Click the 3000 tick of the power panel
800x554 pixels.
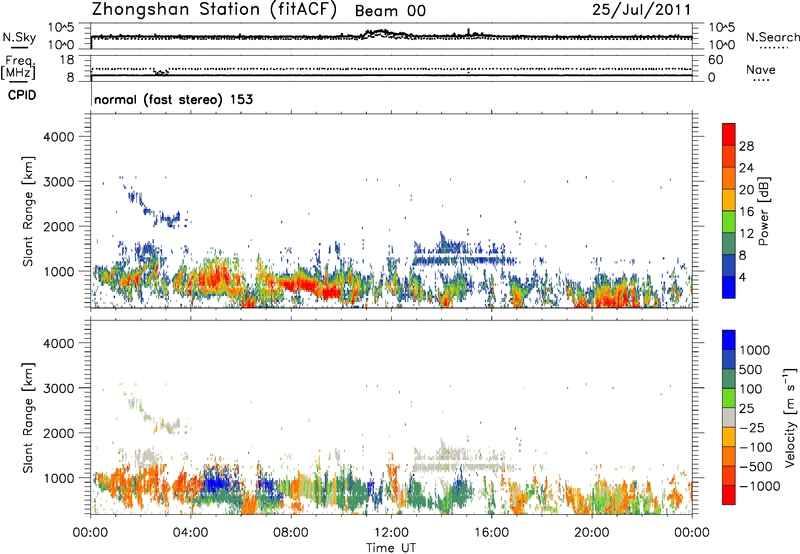click(x=59, y=182)
